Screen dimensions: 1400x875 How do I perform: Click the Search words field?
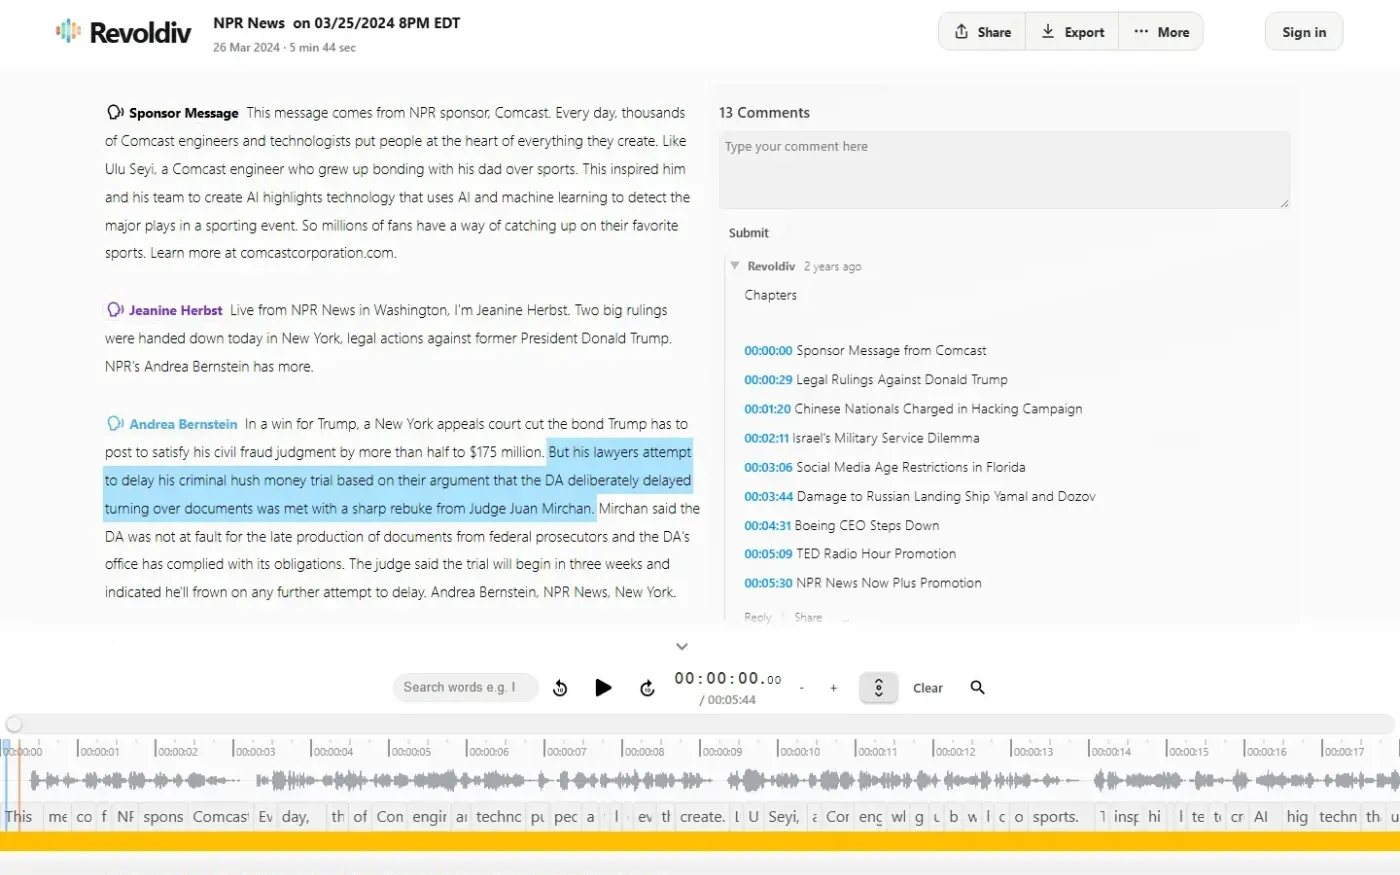[x=465, y=688]
